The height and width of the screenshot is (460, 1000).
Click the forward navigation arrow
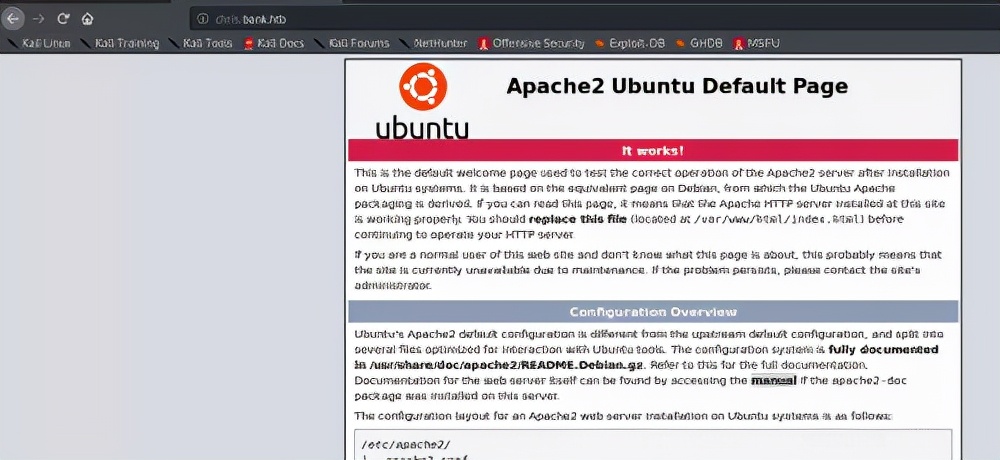tap(38, 19)
